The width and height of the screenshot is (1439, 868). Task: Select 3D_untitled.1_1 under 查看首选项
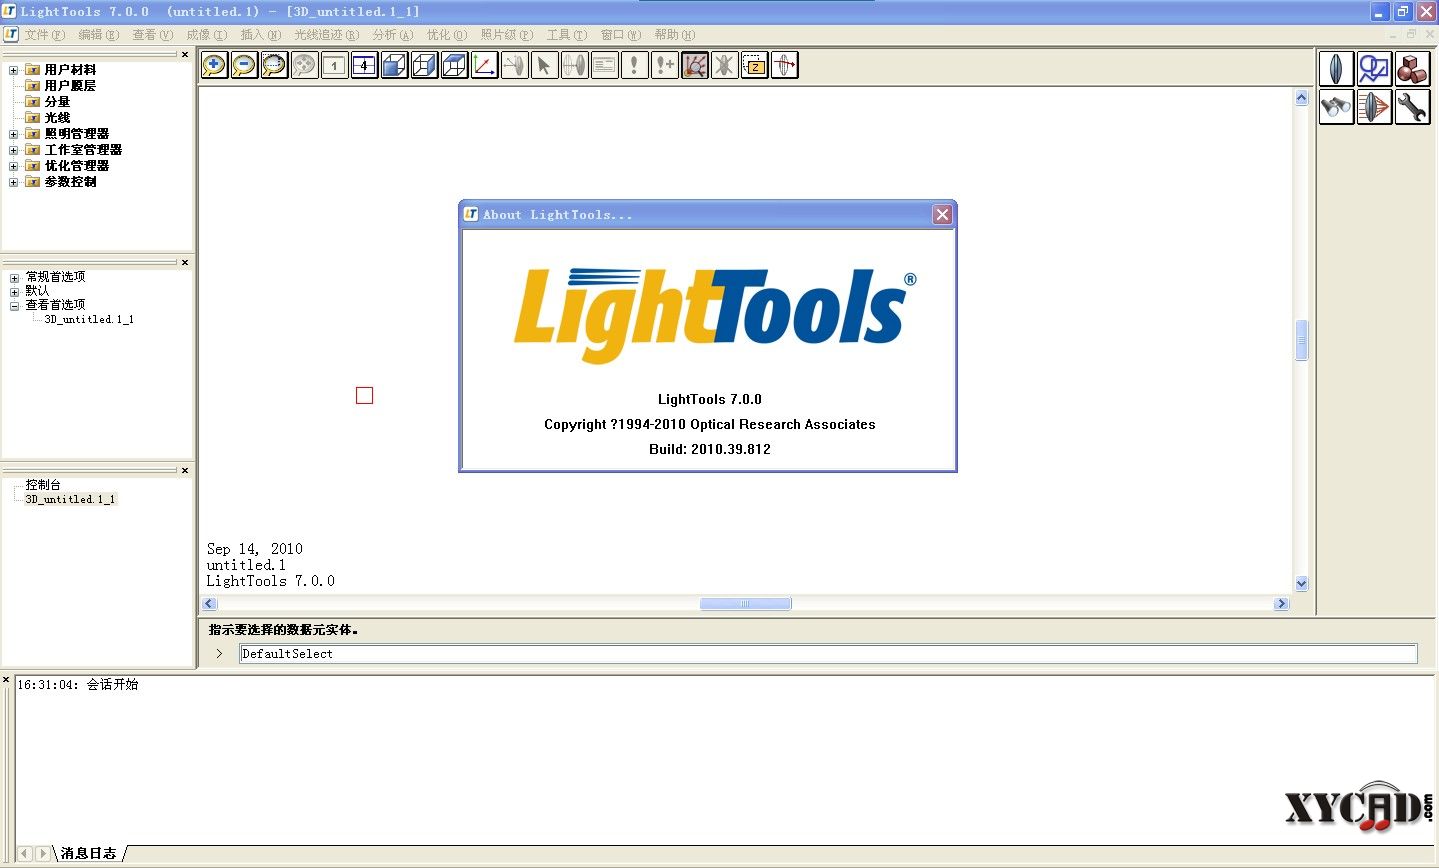click(x=89, y=320)
